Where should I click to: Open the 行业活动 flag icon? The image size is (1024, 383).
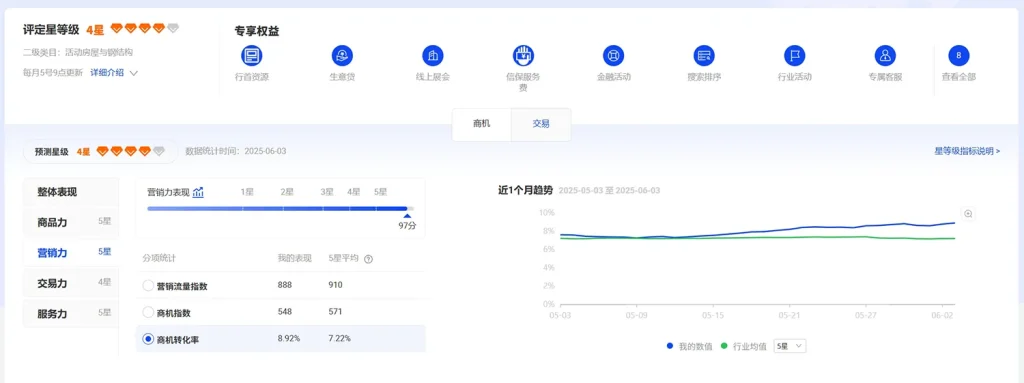coord(795,56)
